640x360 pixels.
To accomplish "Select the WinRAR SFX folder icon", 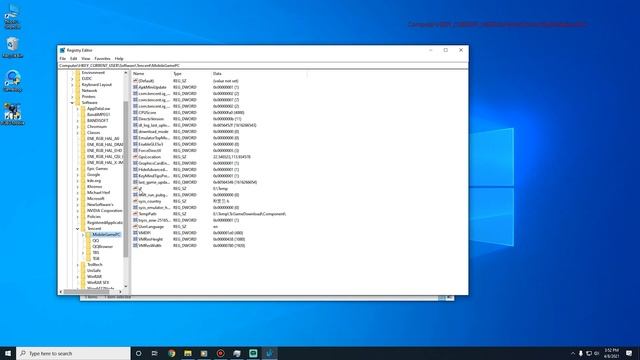I will coord(83,282).
